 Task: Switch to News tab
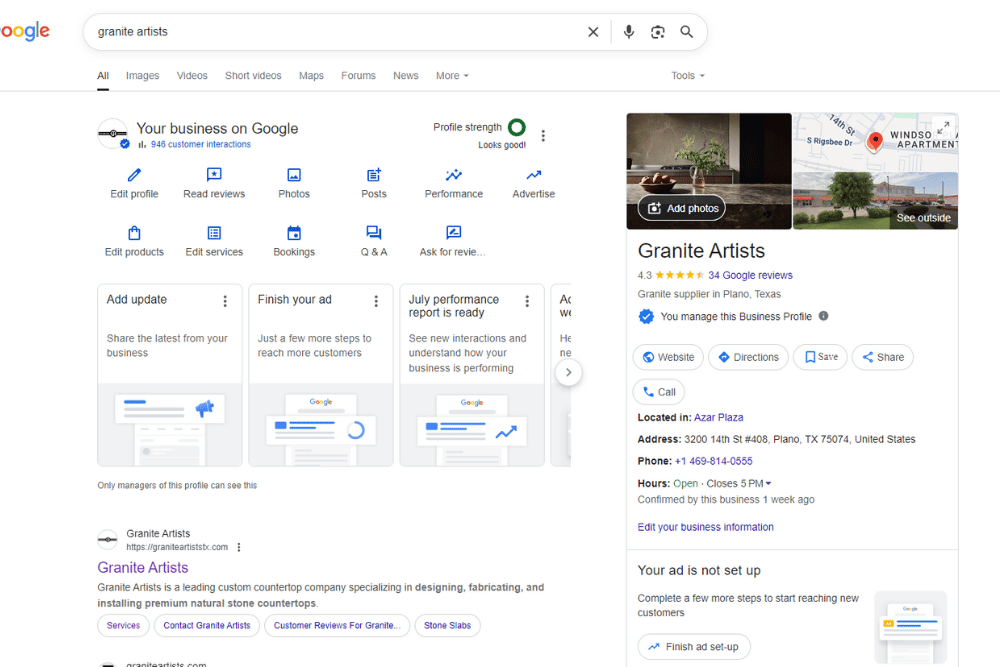coord(406,75)
